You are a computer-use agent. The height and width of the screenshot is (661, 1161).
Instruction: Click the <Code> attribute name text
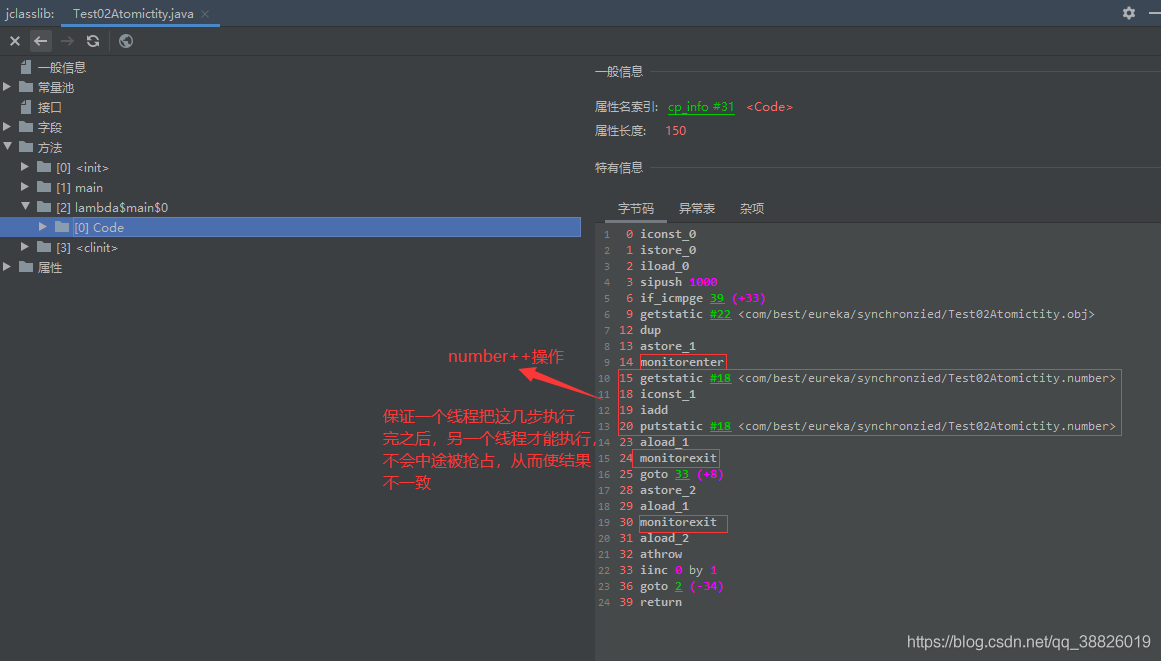click(769, 107)
